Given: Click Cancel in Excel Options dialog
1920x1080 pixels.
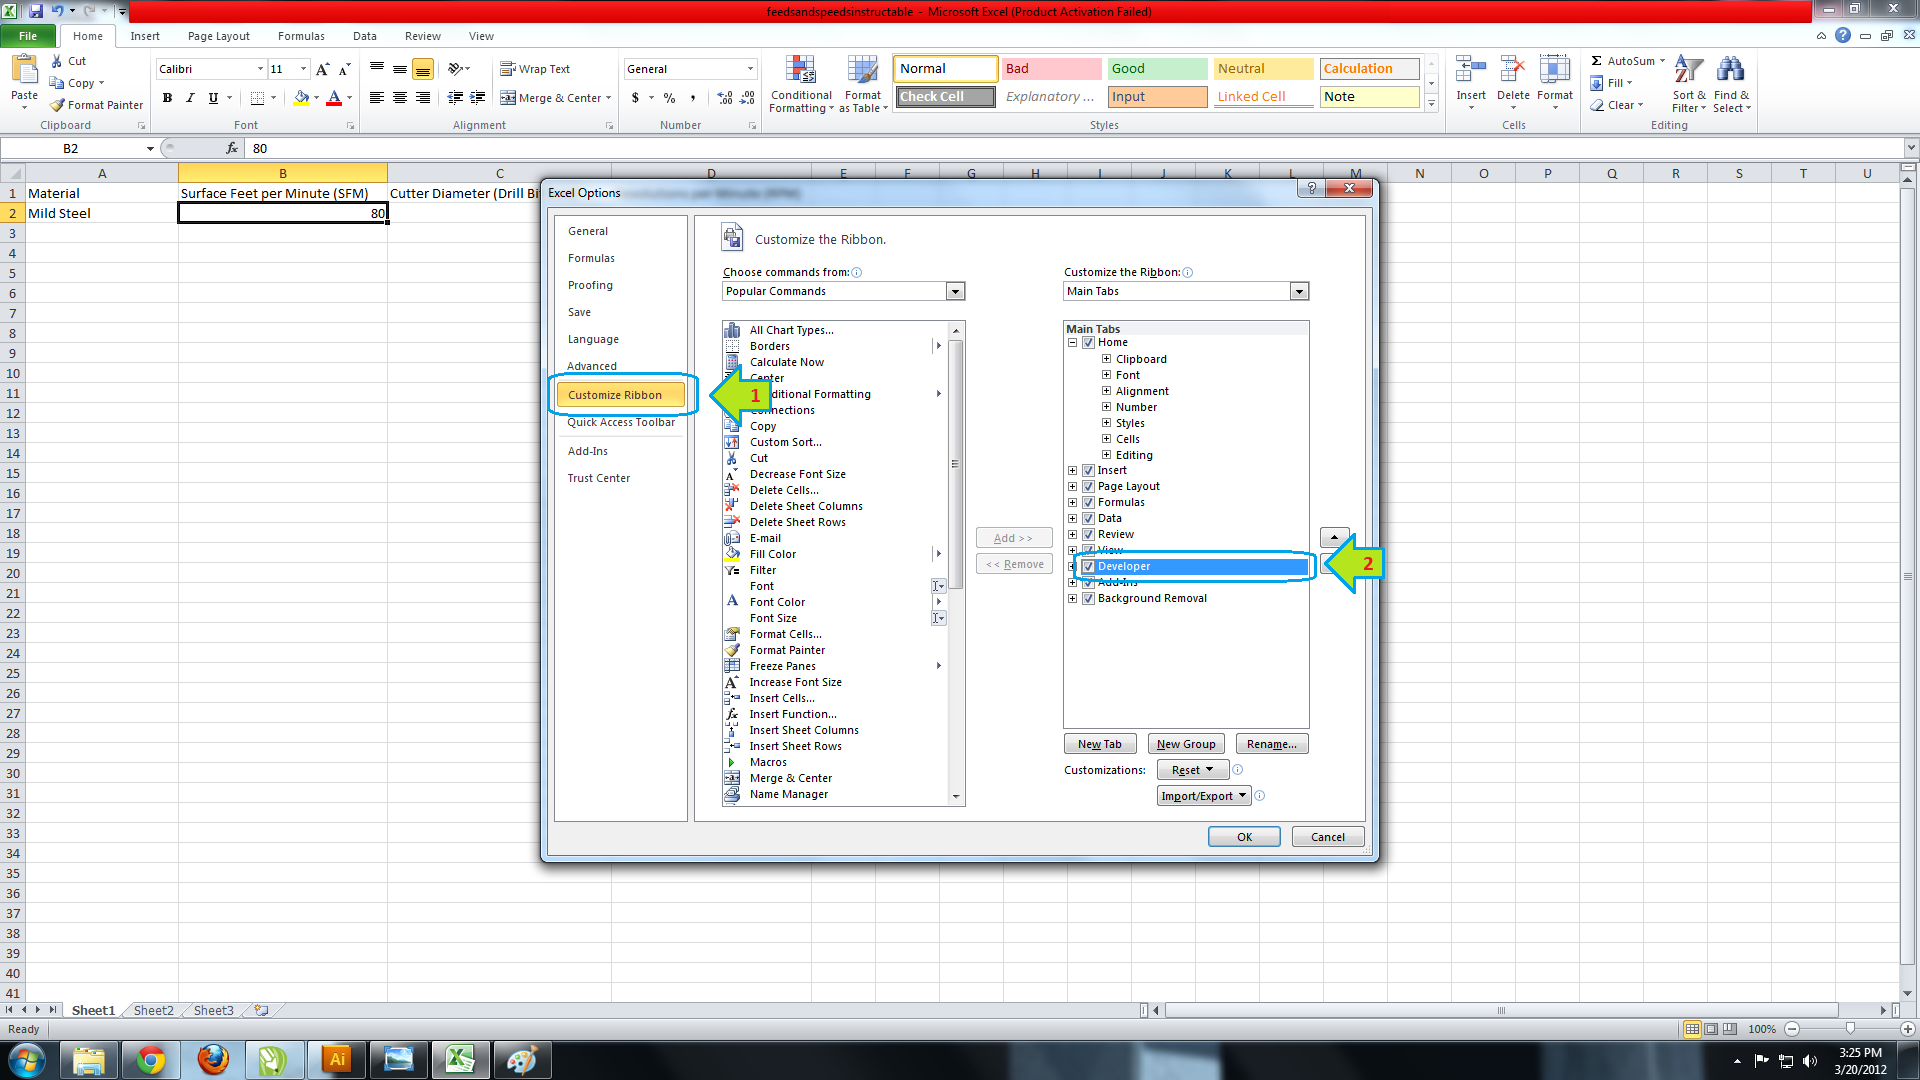Looking at the screenshot, I should click(x=1328, y=837).
